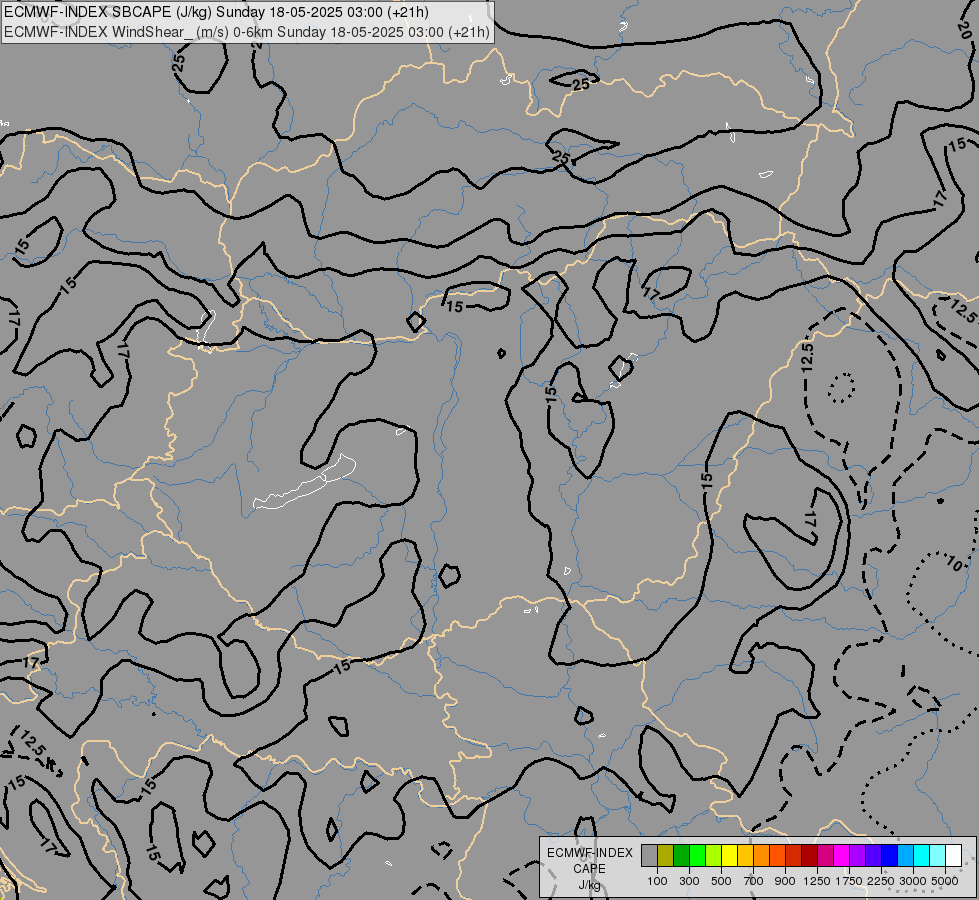Click the legend value 3000
The image size is (979, 900).
click(x=913, y=881)
